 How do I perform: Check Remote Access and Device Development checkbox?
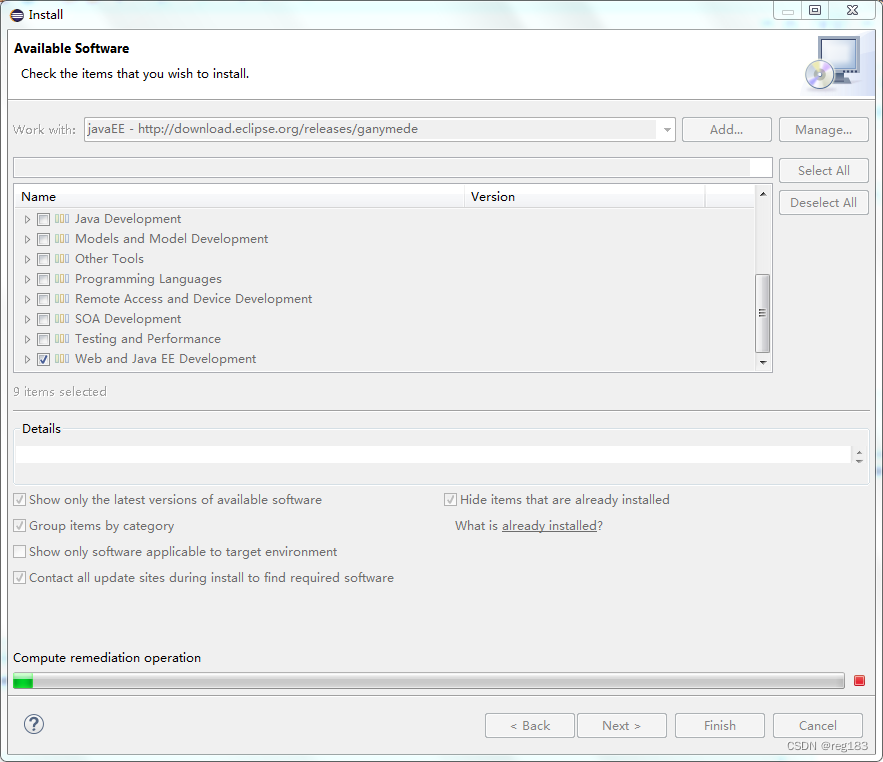pos(43,299)
